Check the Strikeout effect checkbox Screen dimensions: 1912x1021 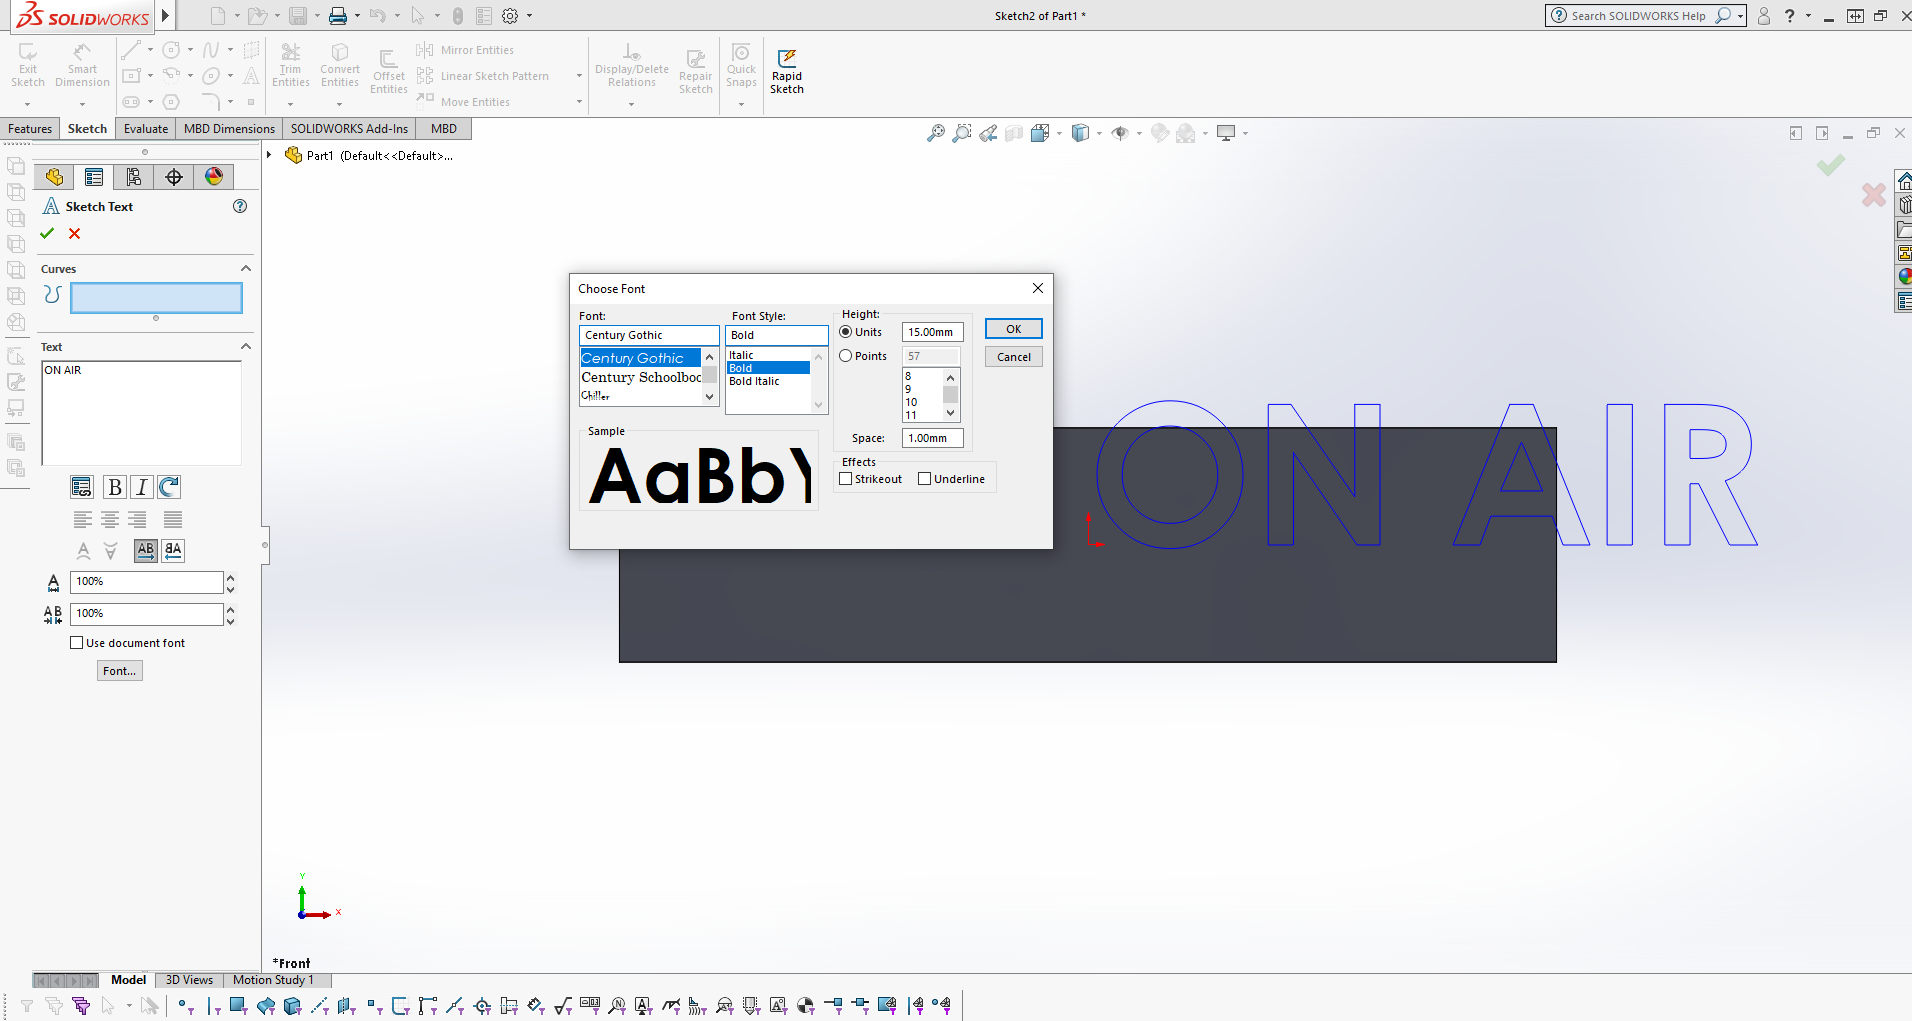click(x=845, y=478)
